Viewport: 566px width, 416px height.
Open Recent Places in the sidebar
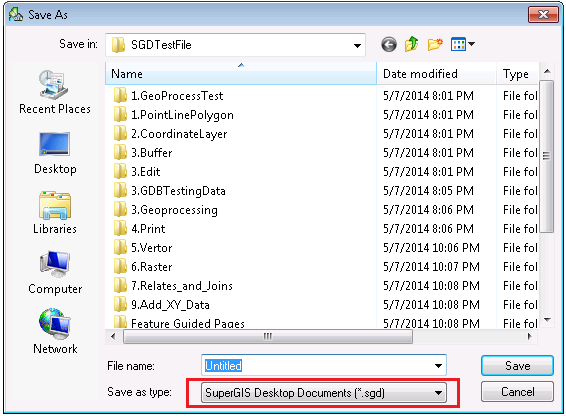point(55,92)
